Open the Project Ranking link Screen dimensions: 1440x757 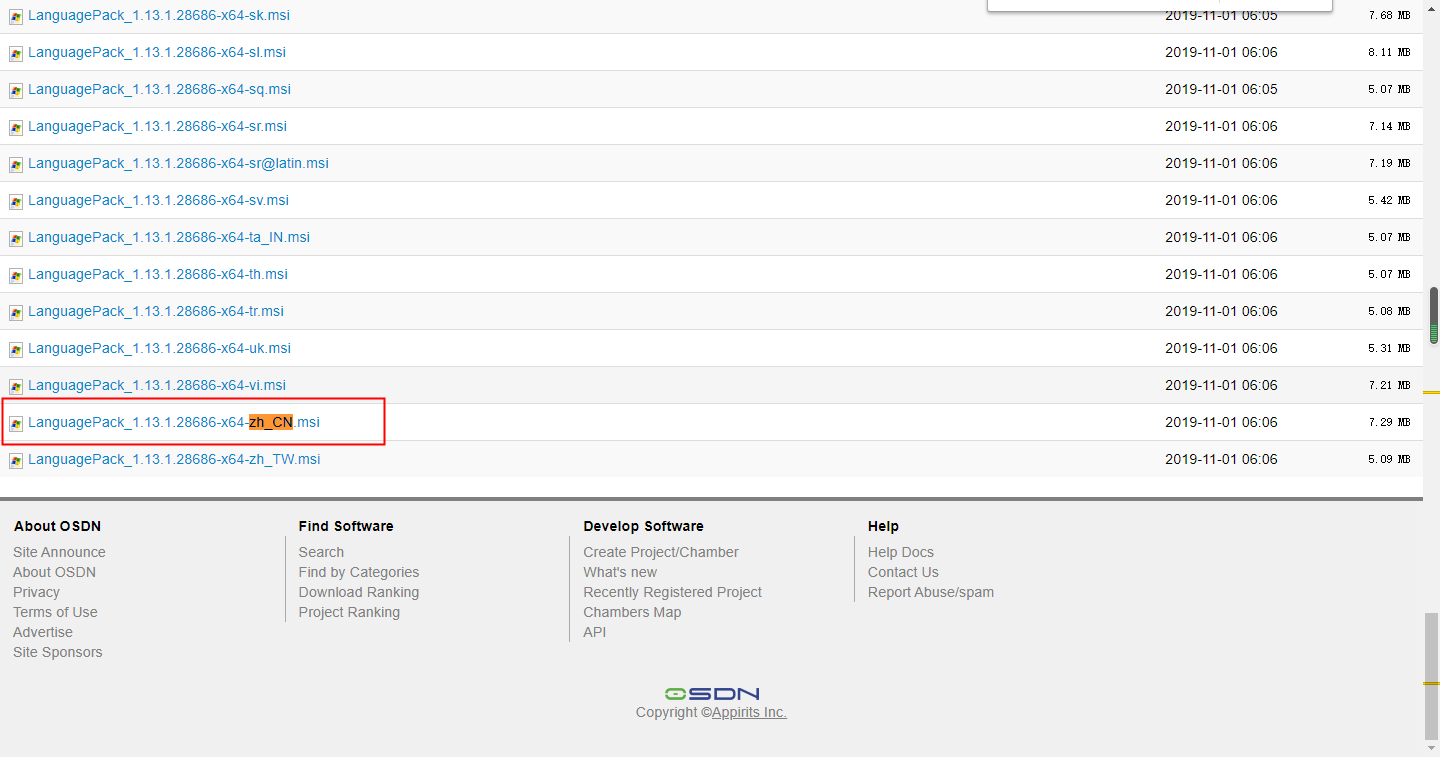click(349, 612)
